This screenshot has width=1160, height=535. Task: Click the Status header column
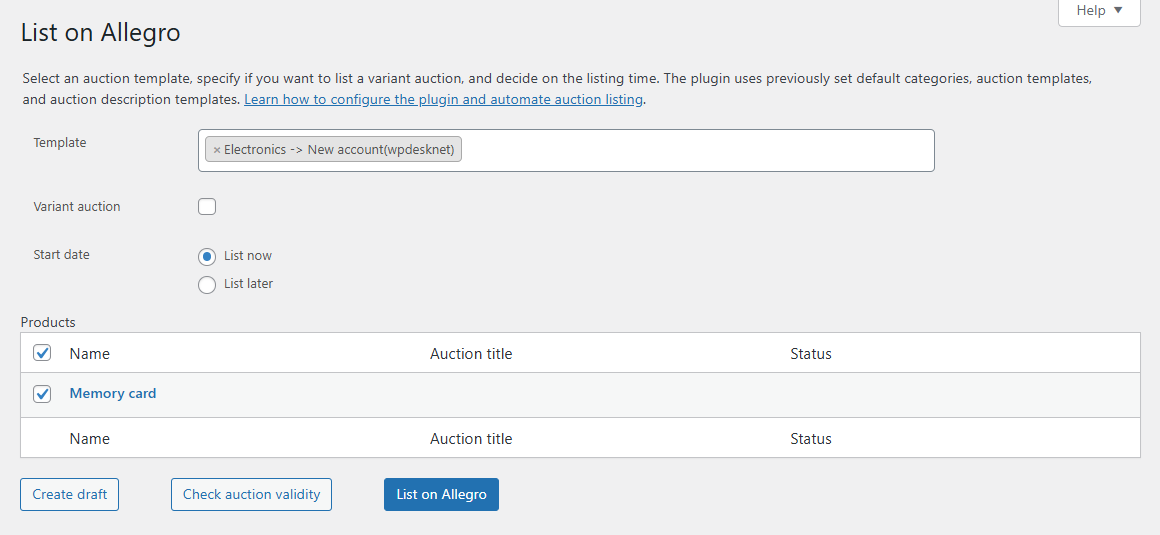point(811,354)
